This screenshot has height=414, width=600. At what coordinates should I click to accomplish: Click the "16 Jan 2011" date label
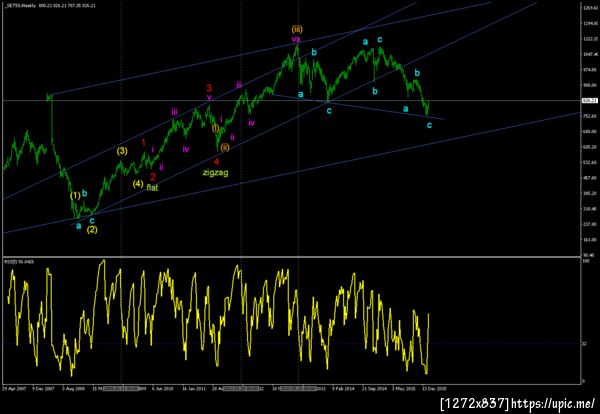point(194,388)
